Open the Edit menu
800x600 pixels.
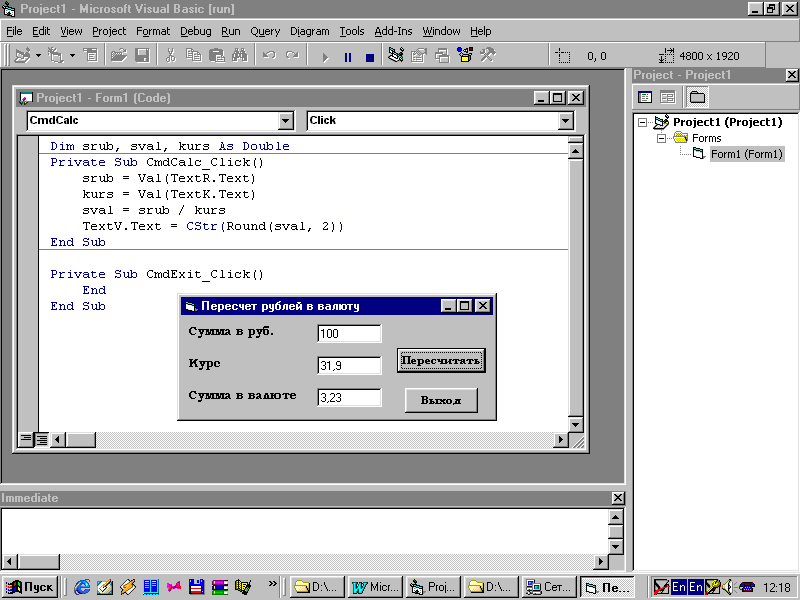pyautogui.click(x=41, y=32)
